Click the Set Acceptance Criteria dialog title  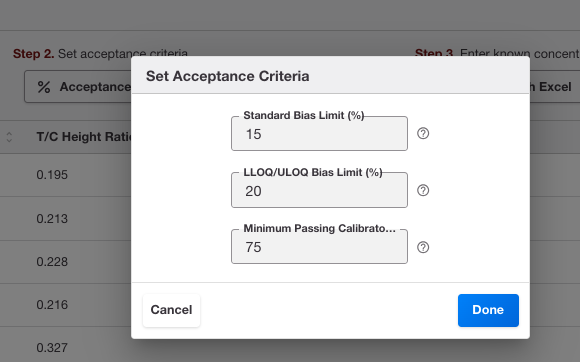click(x=227, y=76)
